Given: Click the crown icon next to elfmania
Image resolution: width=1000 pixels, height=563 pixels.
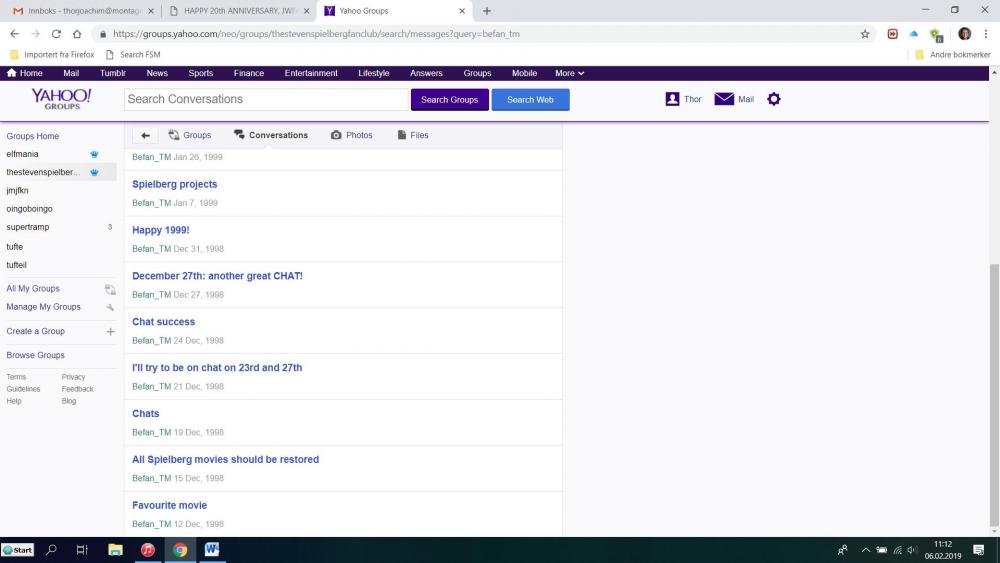Looking at the screenshot, I should 94,154.
